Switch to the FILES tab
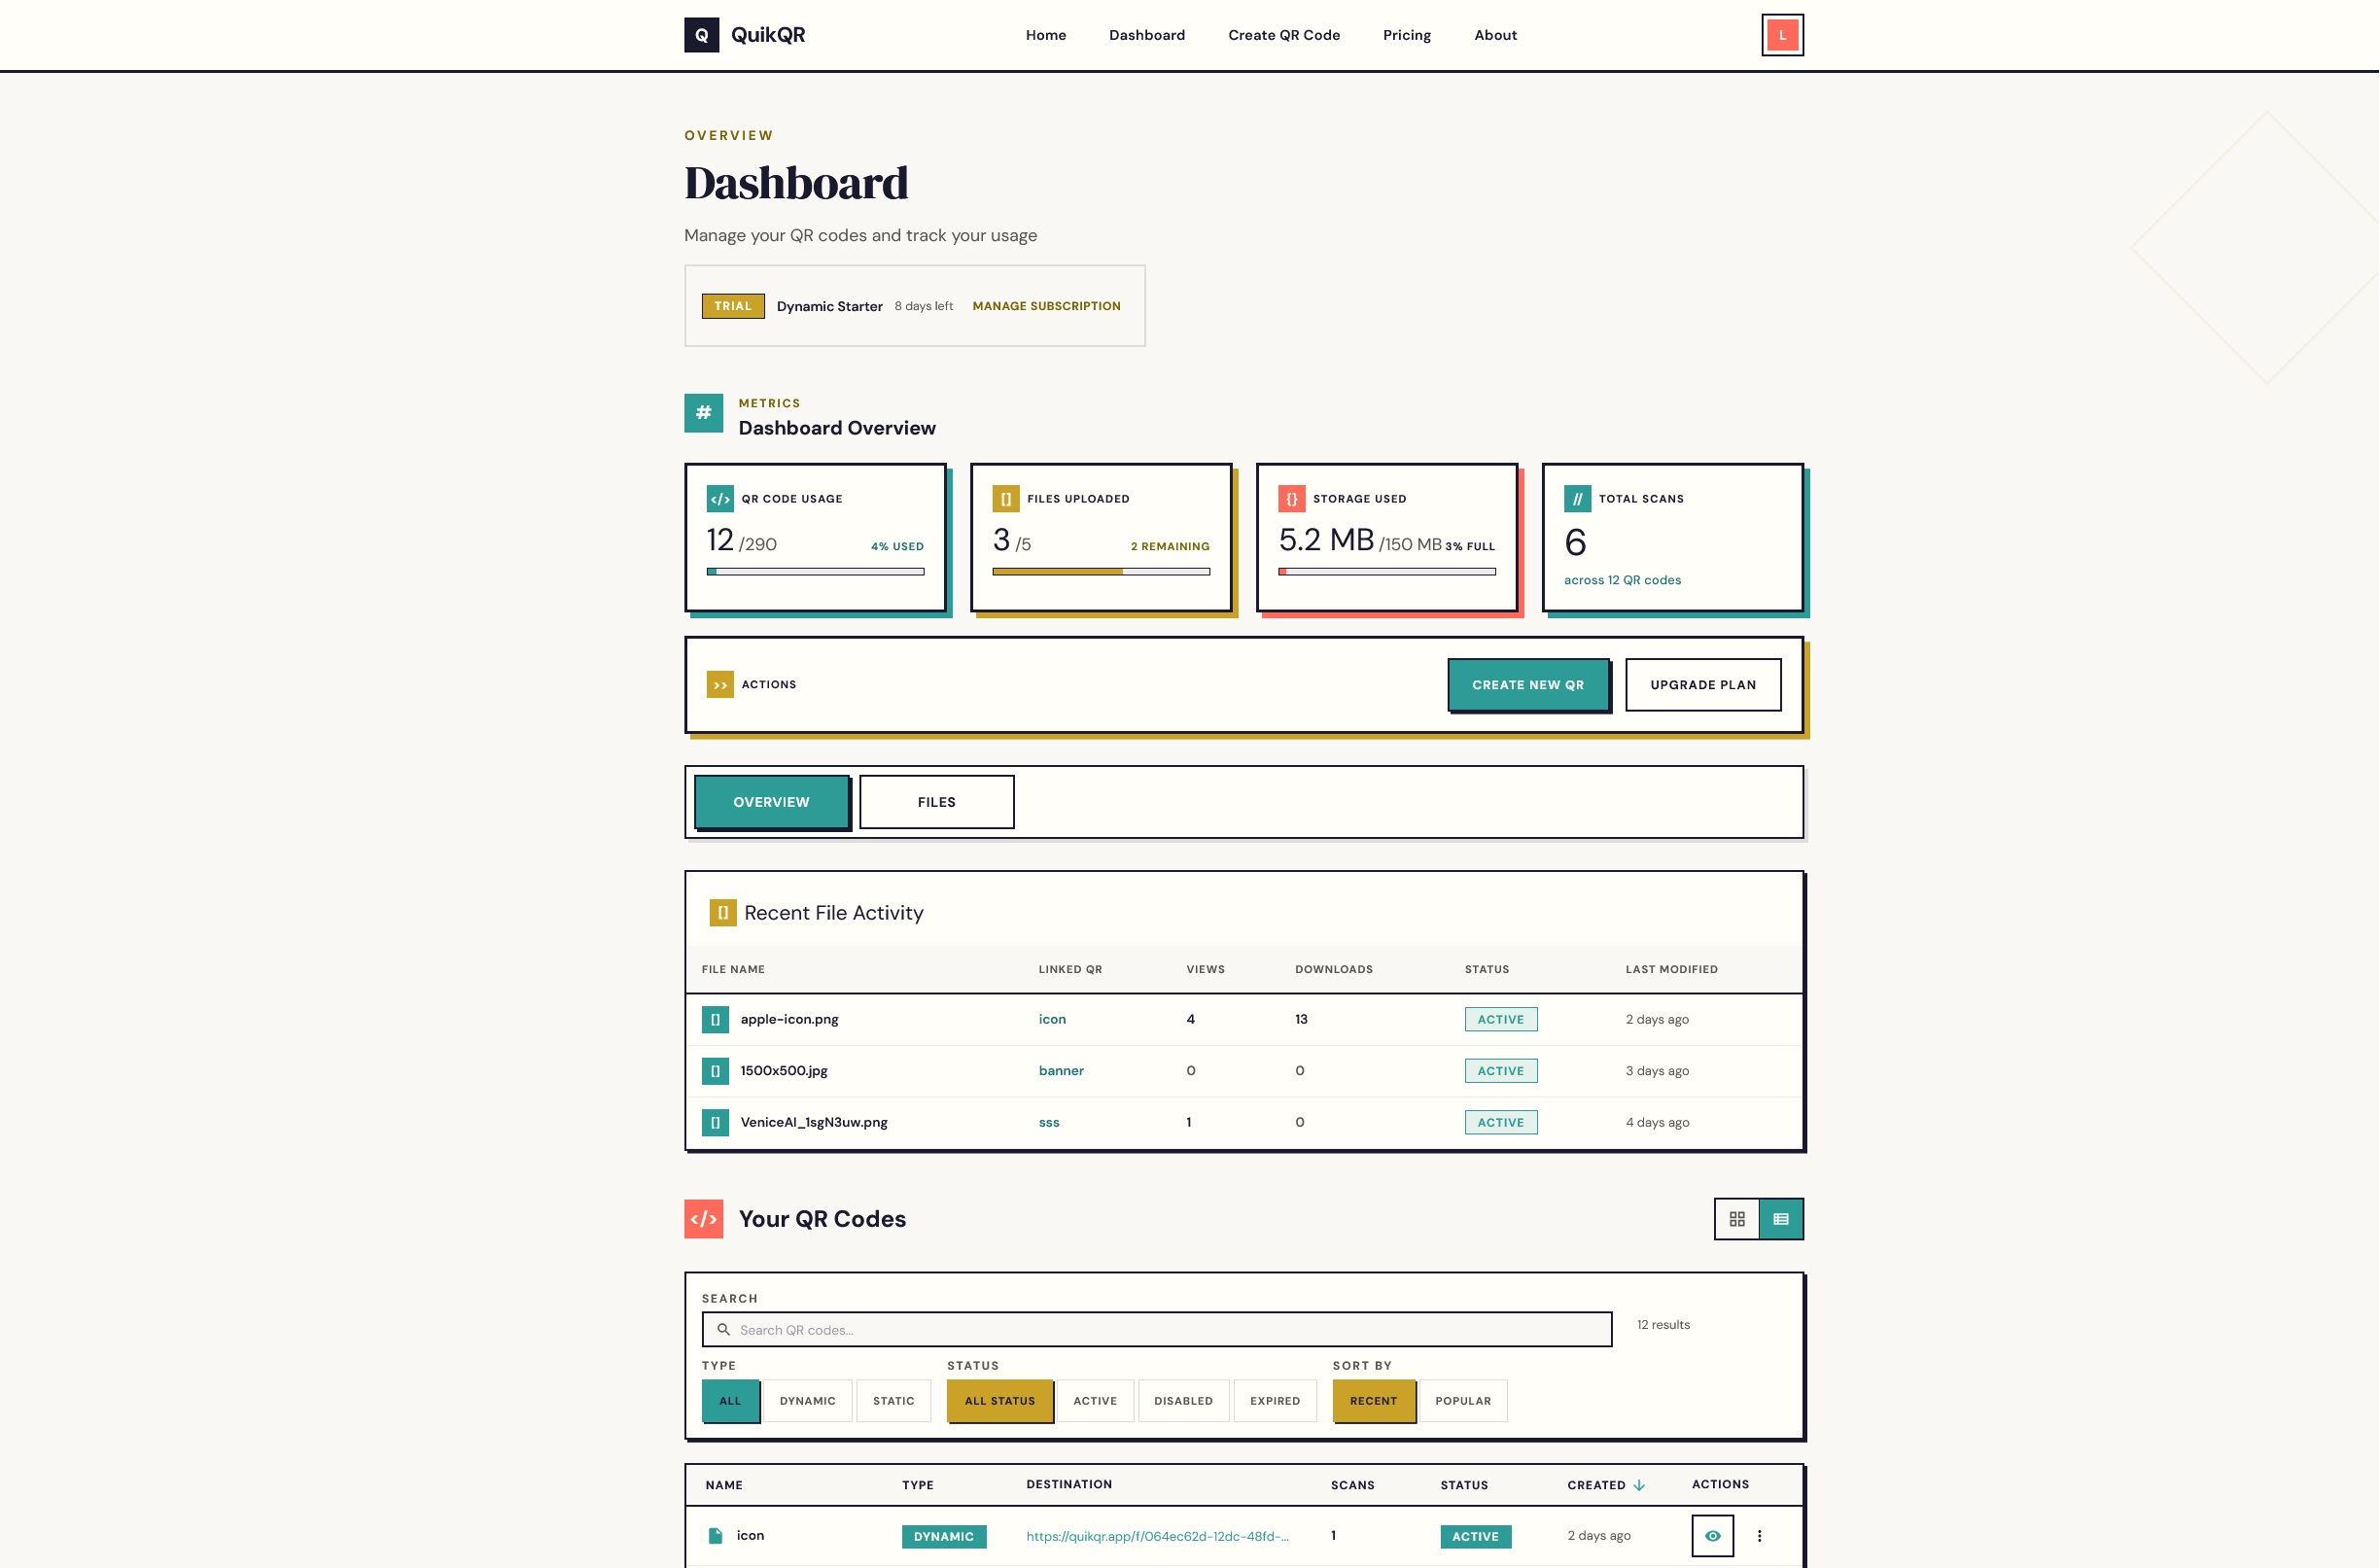This screenshot has width=2380, height=1568. click(936, 801)
